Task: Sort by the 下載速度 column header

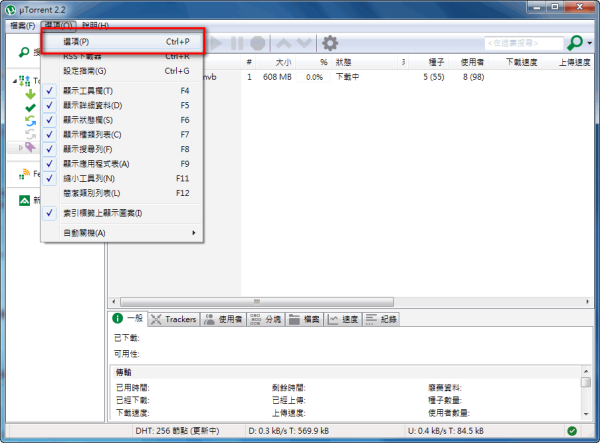Action: pos(515,62)
